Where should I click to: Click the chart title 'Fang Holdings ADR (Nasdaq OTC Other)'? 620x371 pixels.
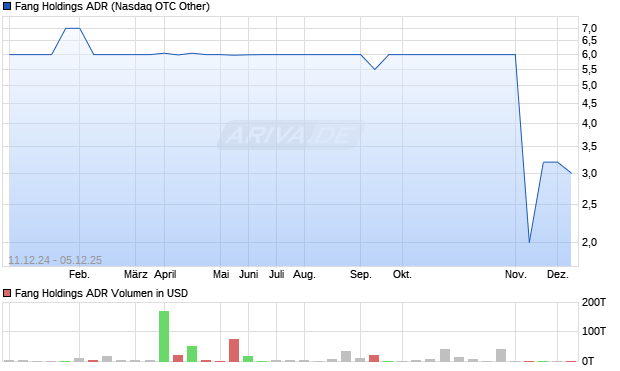tap(112, 6)
